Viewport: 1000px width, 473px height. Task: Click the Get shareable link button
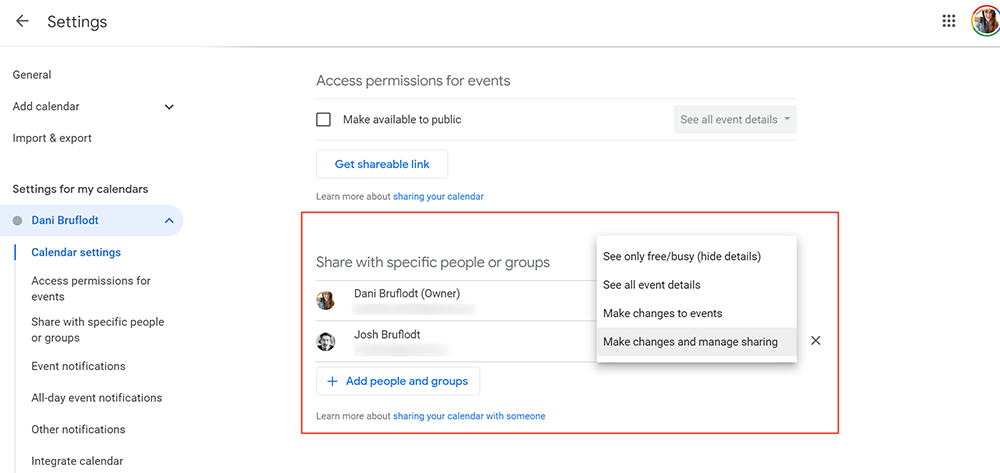point(382,164)
